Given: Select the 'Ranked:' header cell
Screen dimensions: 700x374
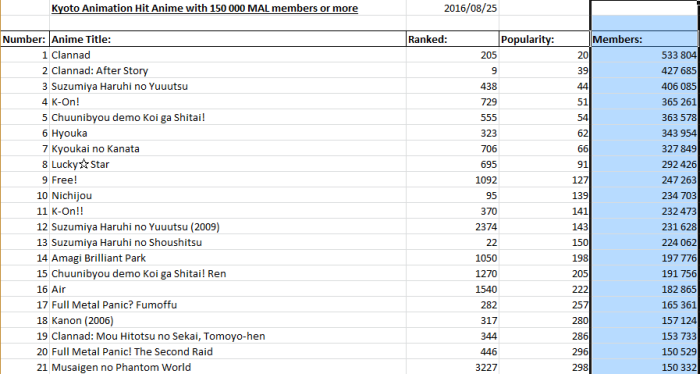Looking at the screenshot, I should pos(453,39).
